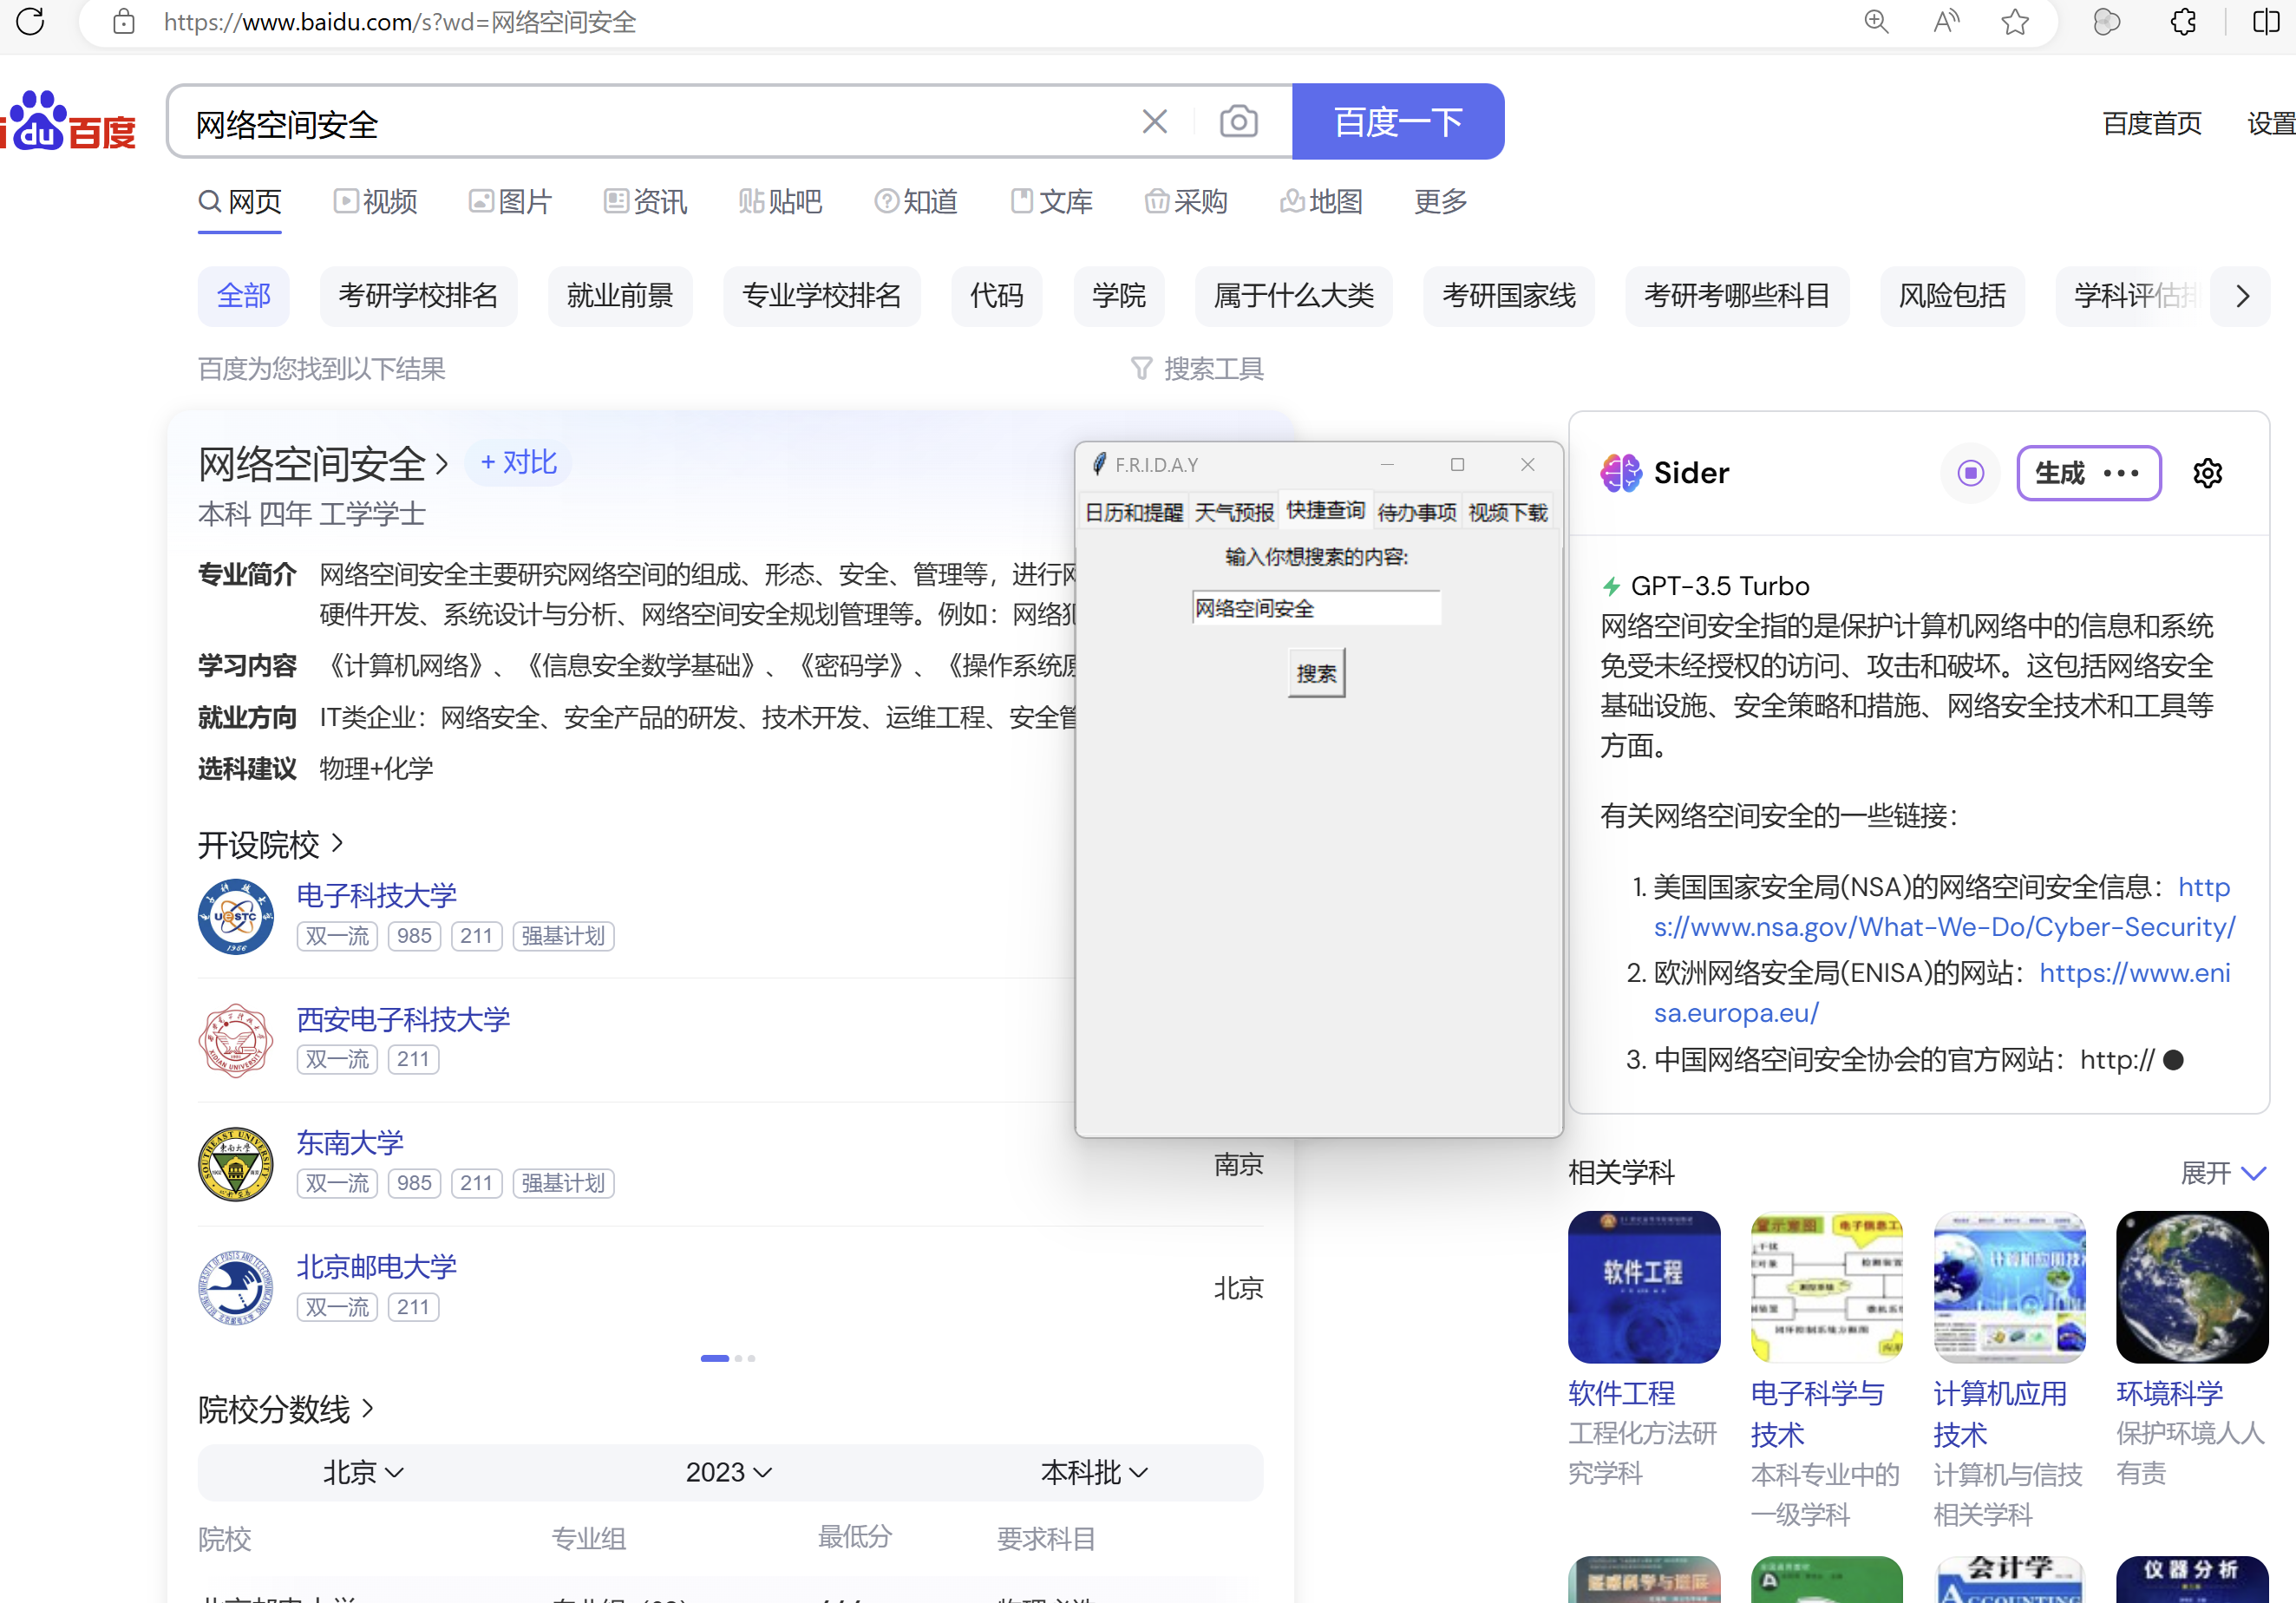Open the 贴吧 search tab
The height and width of the screenshot is (1603, 2296).
(781, 202)
